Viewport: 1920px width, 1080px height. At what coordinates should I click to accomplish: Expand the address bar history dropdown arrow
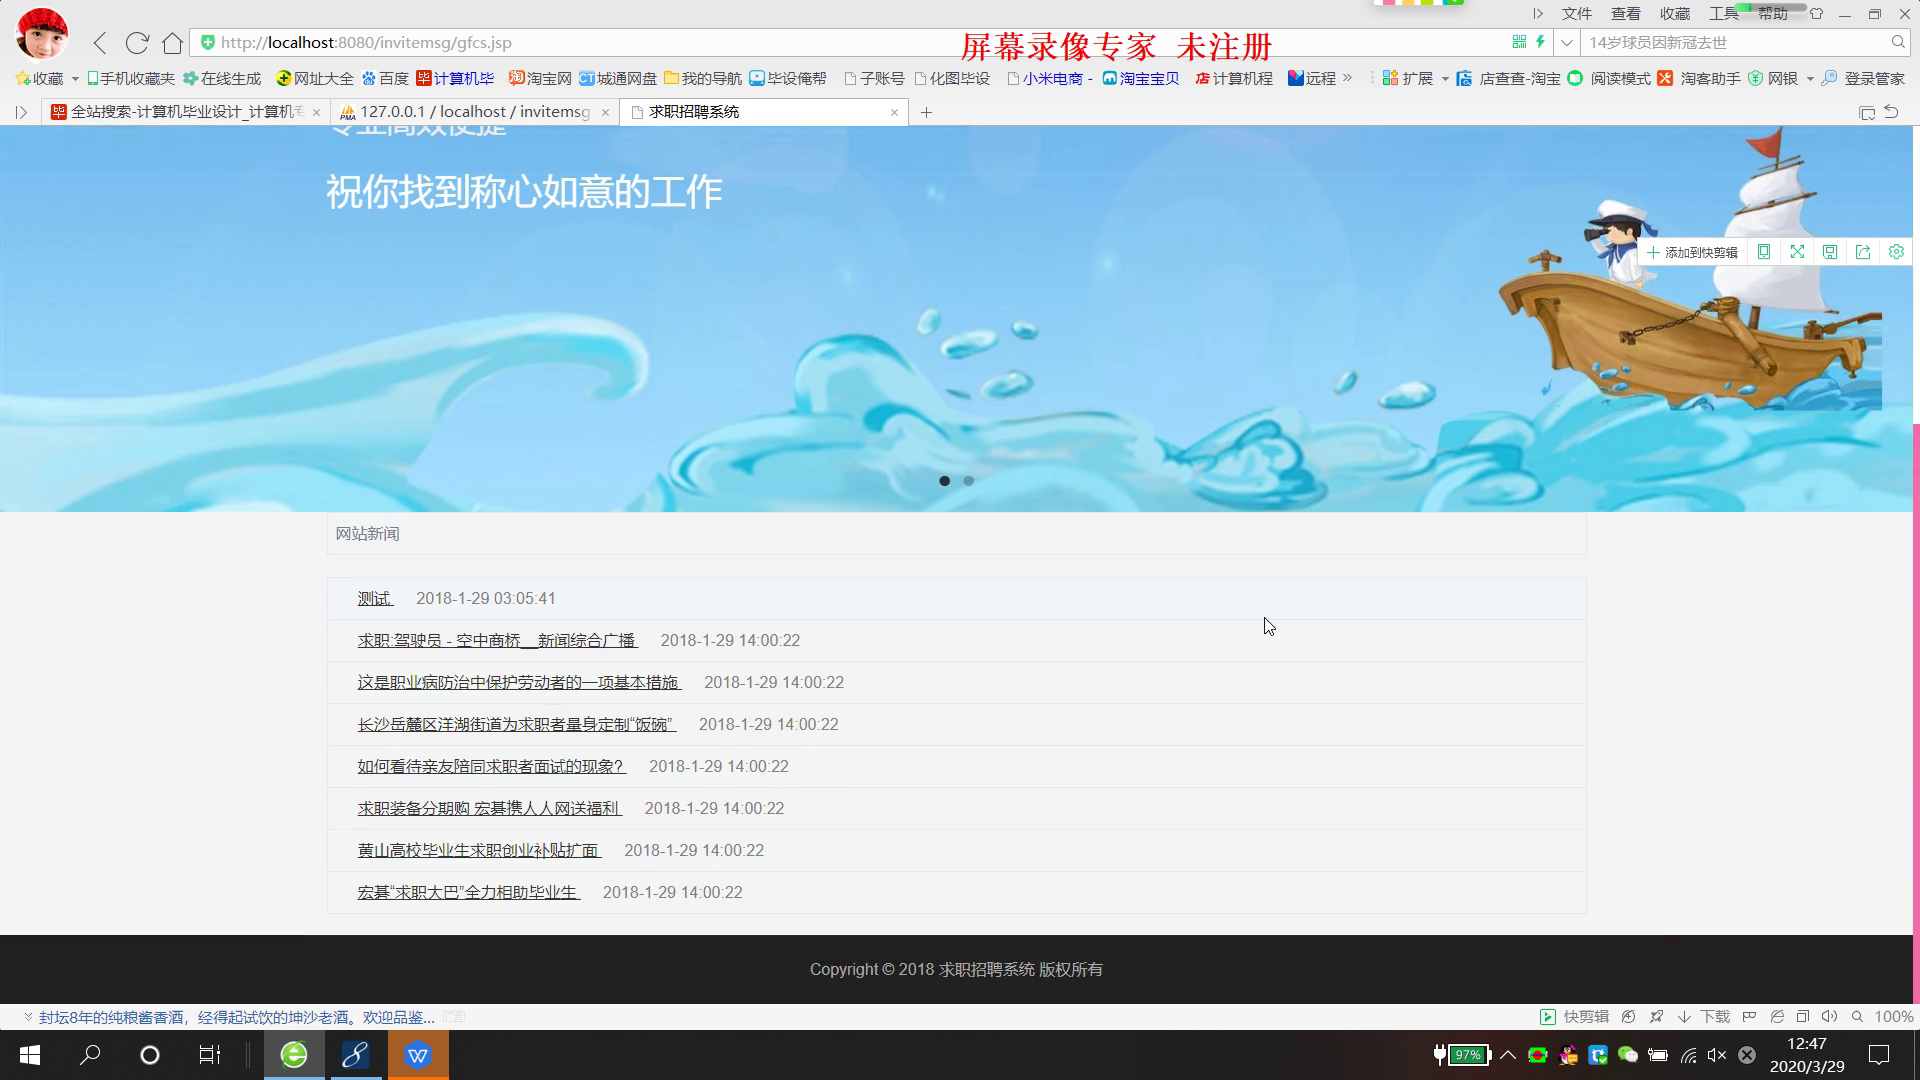[1567, 42]
